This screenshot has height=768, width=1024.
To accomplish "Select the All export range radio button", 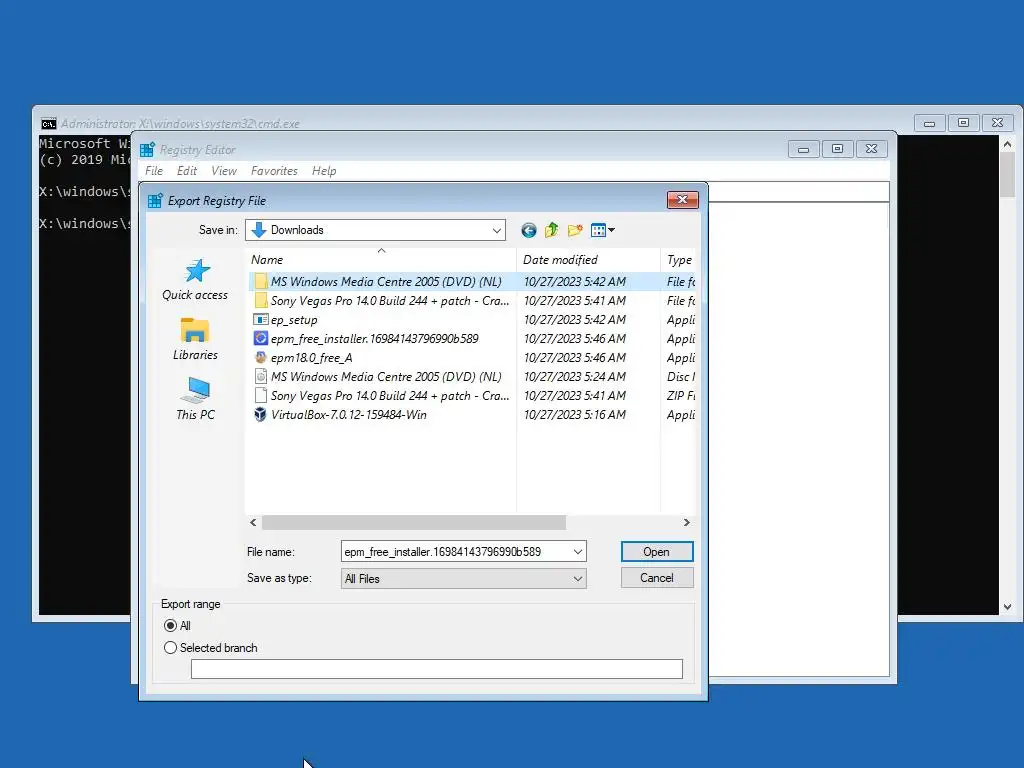I will (x=170, y=626).
